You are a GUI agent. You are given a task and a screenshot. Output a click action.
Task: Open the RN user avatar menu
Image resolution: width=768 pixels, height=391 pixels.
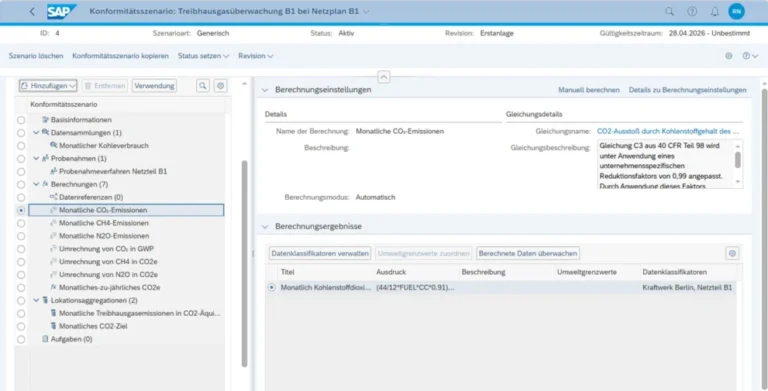736,11
